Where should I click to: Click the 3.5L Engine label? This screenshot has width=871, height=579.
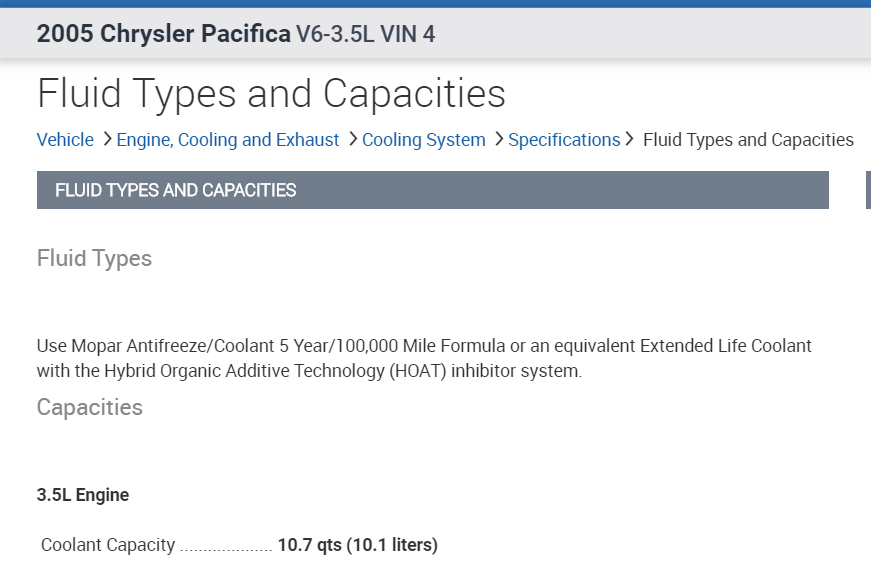pyautogui.click(x=83, y=495)
